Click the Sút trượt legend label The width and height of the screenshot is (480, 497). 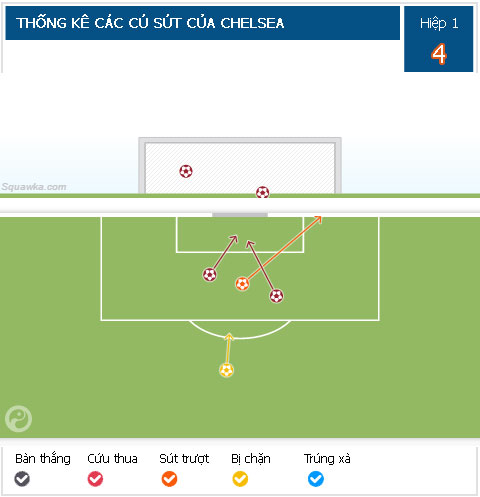[x=184, y=459]
